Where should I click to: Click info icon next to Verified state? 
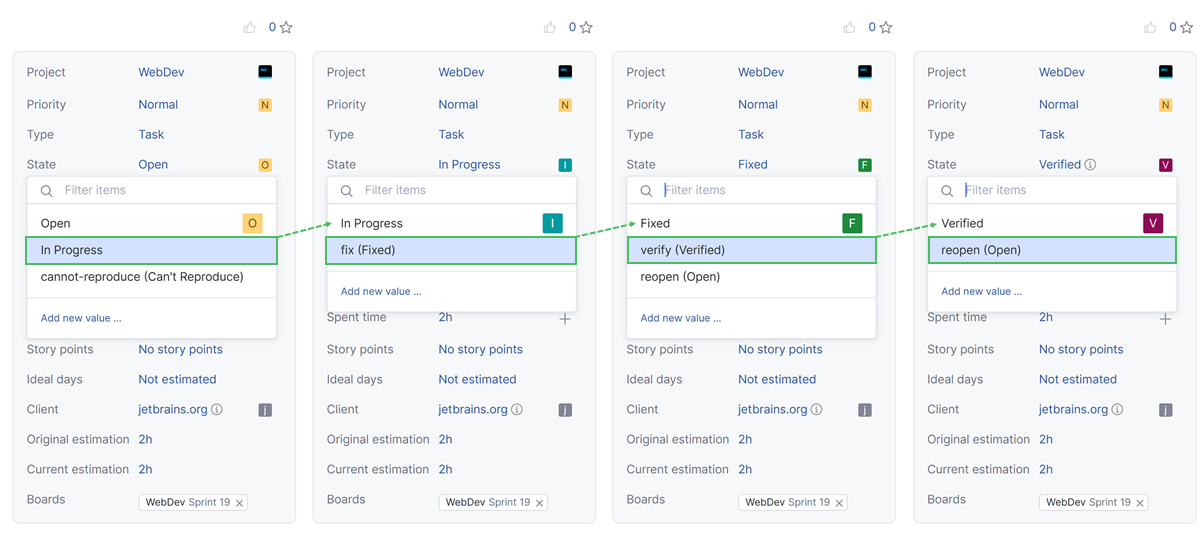(x=1090, y=165)
